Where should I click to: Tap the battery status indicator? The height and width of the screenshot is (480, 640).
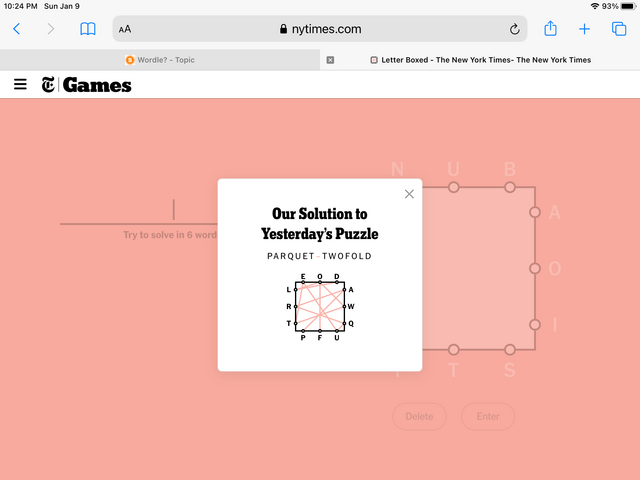point(628,6)
